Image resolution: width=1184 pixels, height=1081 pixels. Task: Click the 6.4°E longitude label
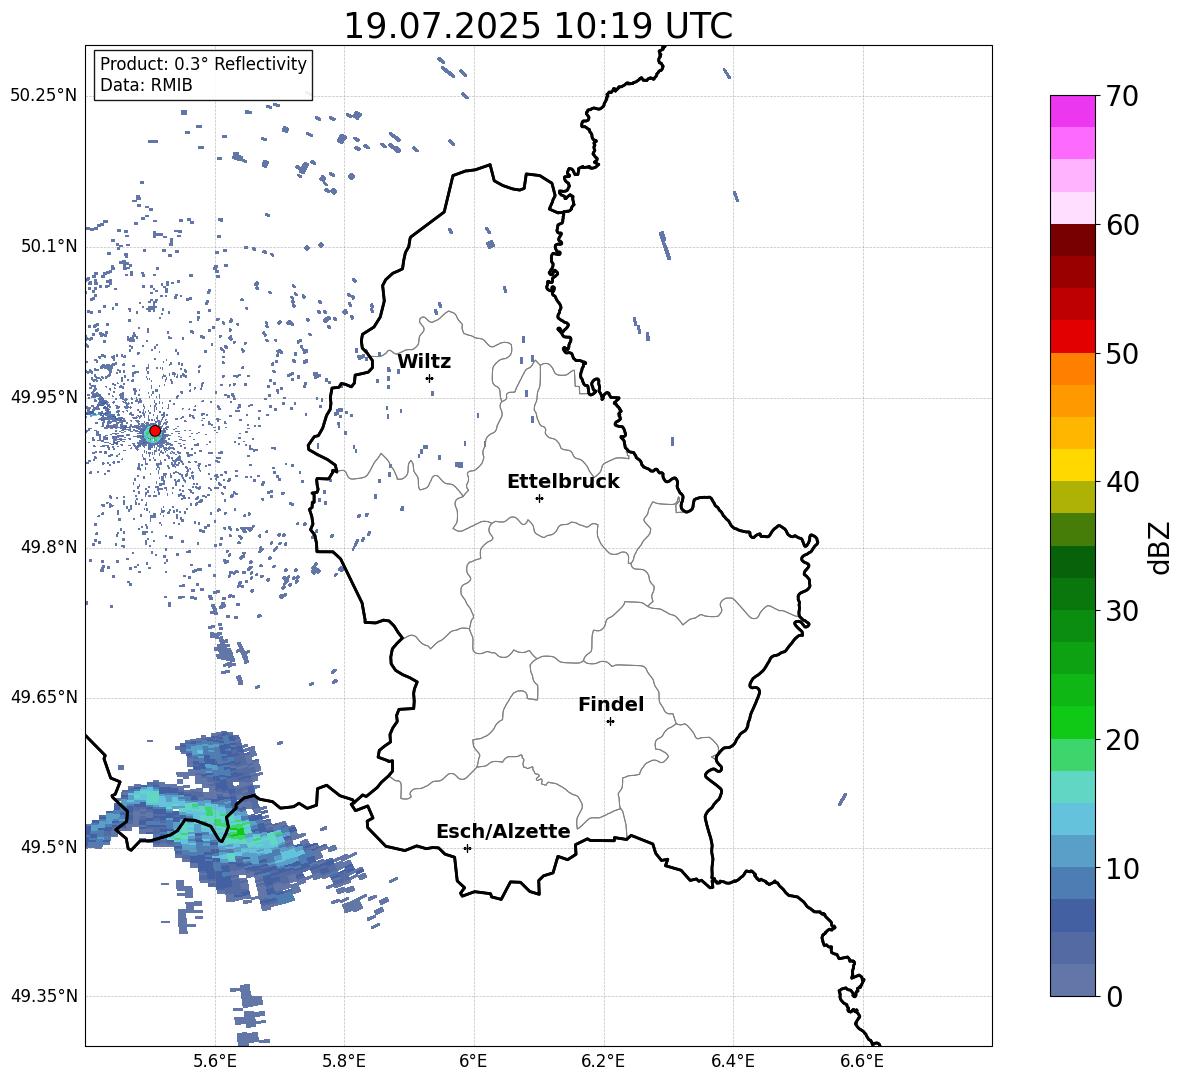pyautogui.click(x=732, y=1061)
